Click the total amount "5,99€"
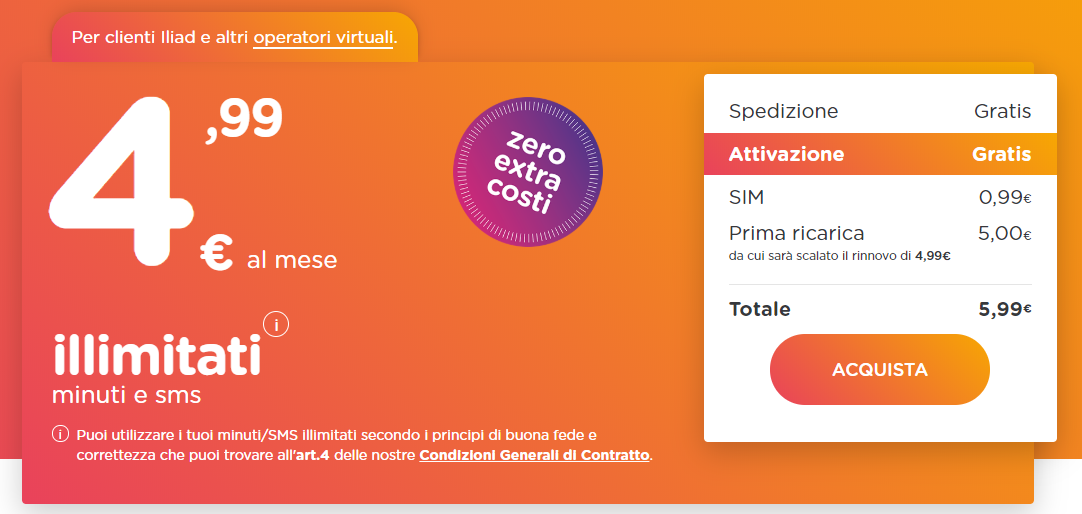 [1004, 309]
